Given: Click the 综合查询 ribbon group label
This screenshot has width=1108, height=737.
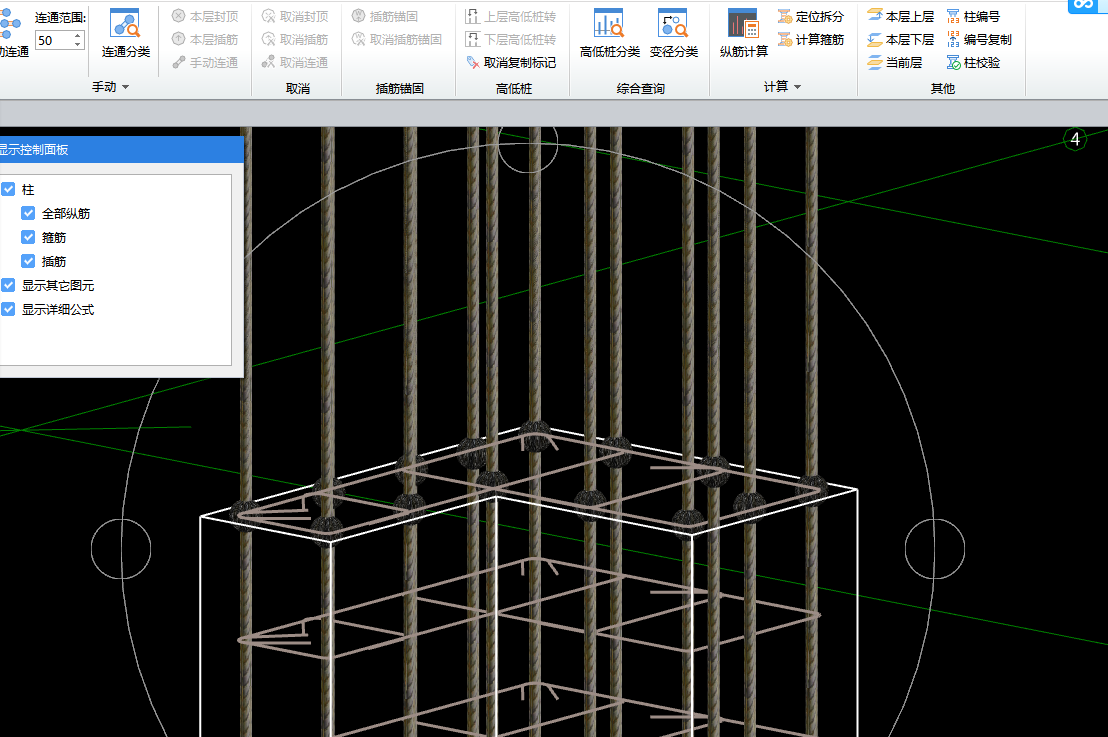Looking at the screenshot, I should pyautogui.click(x=640, y=88).
